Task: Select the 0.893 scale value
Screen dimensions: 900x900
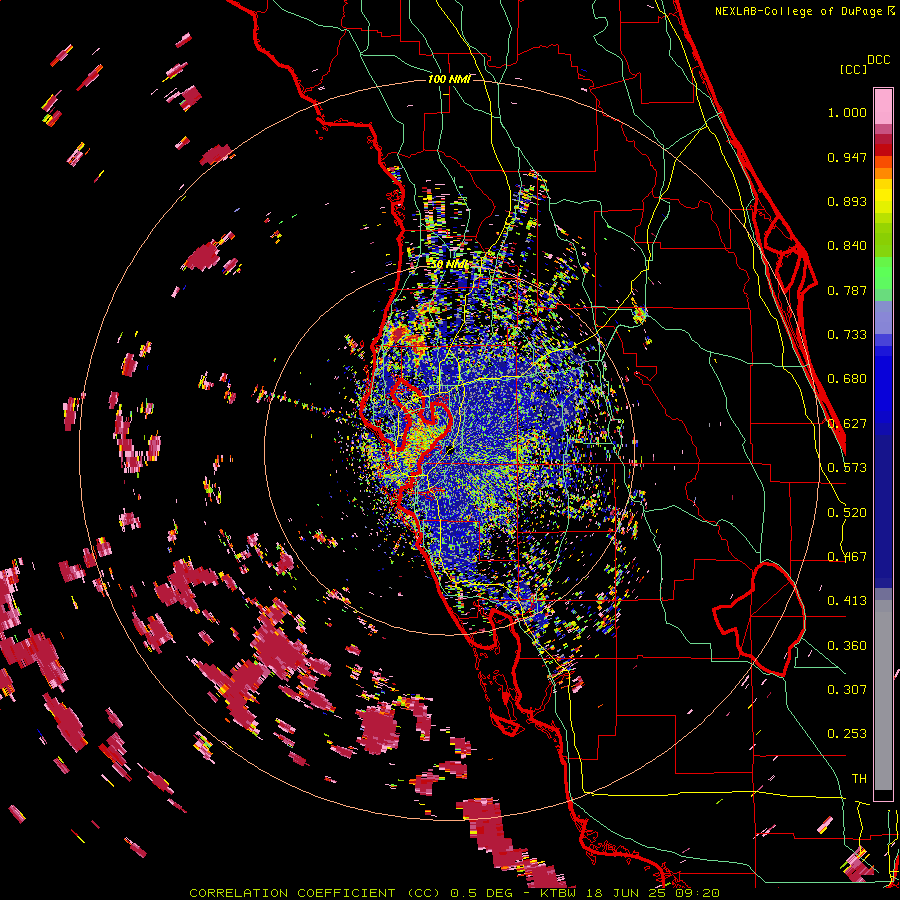Action: 847,201
